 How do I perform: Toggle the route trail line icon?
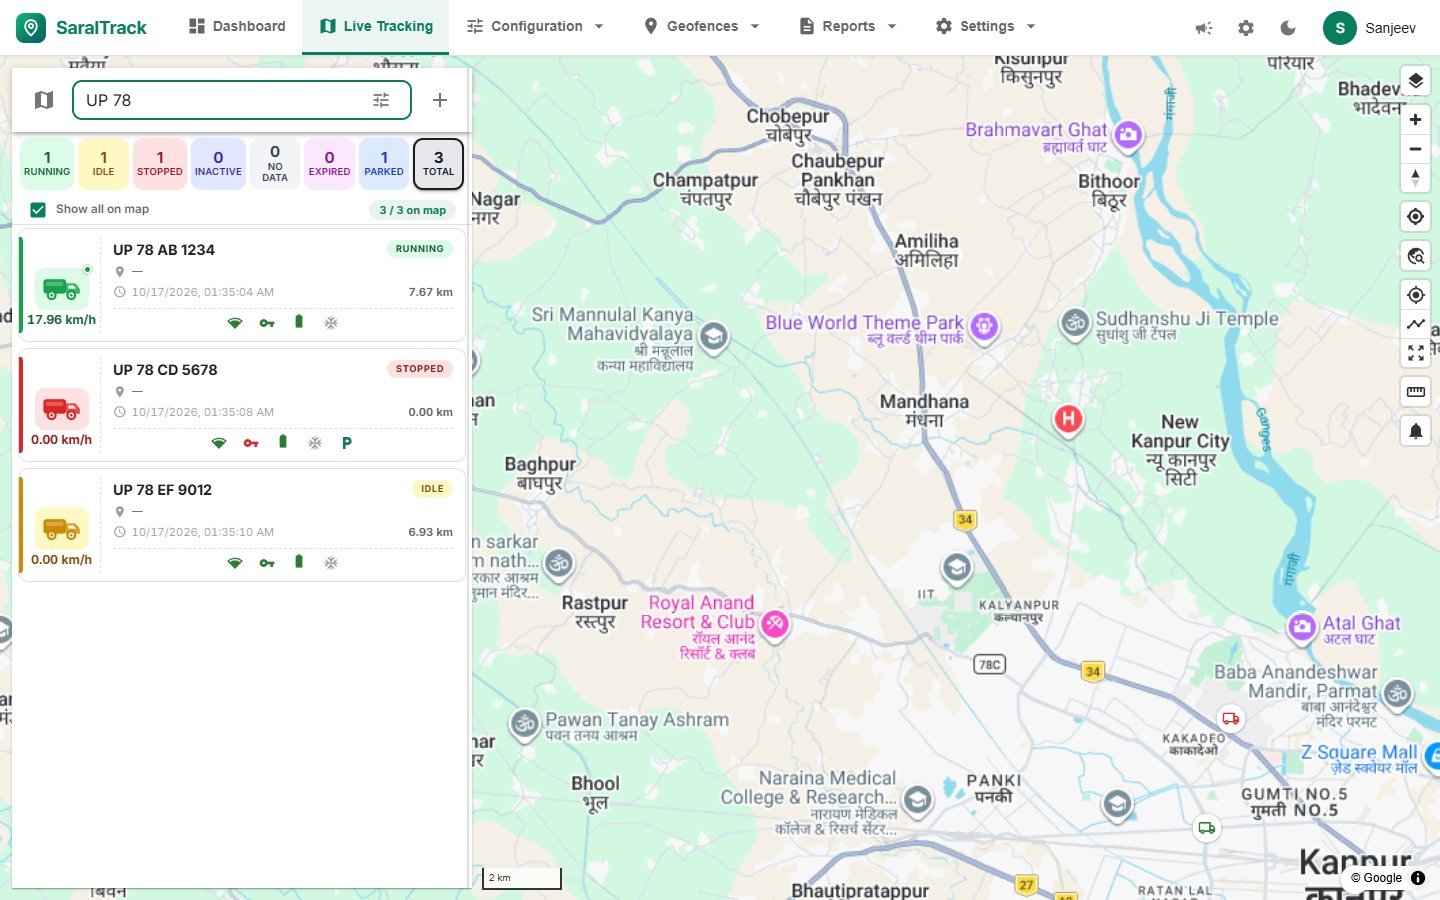(1415, 324)
